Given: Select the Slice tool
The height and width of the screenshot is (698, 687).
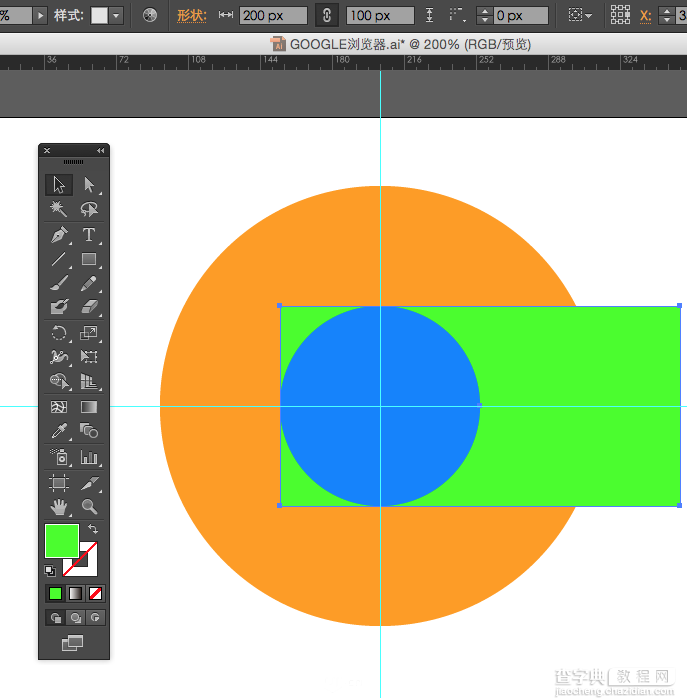Looking at the screenshot, I should tap(89, 483).
